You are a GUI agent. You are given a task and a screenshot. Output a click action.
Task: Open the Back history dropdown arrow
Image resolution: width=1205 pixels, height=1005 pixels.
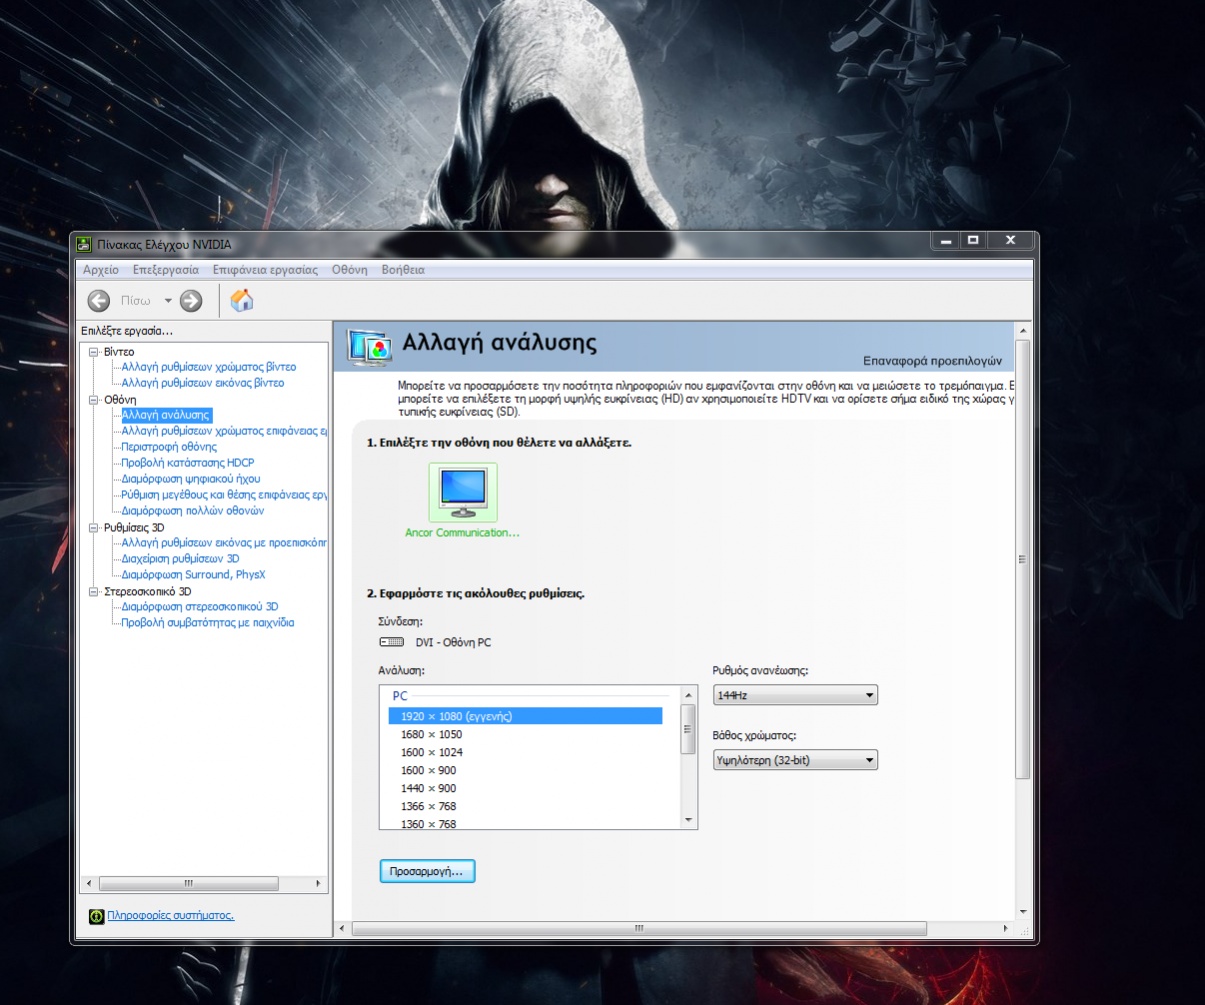coord(168,300)
